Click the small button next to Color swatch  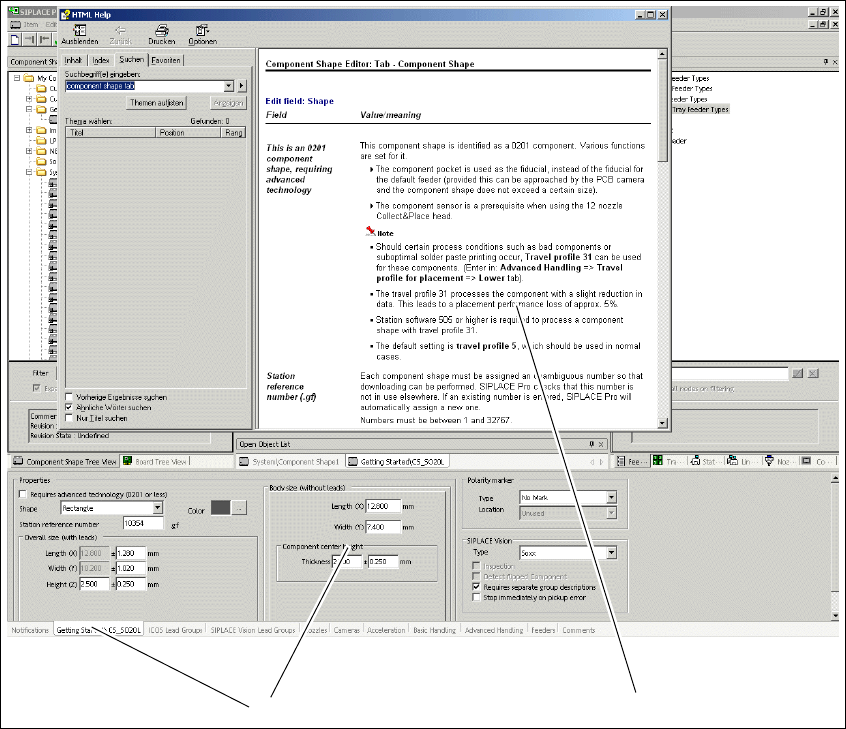tap(238, 509)
